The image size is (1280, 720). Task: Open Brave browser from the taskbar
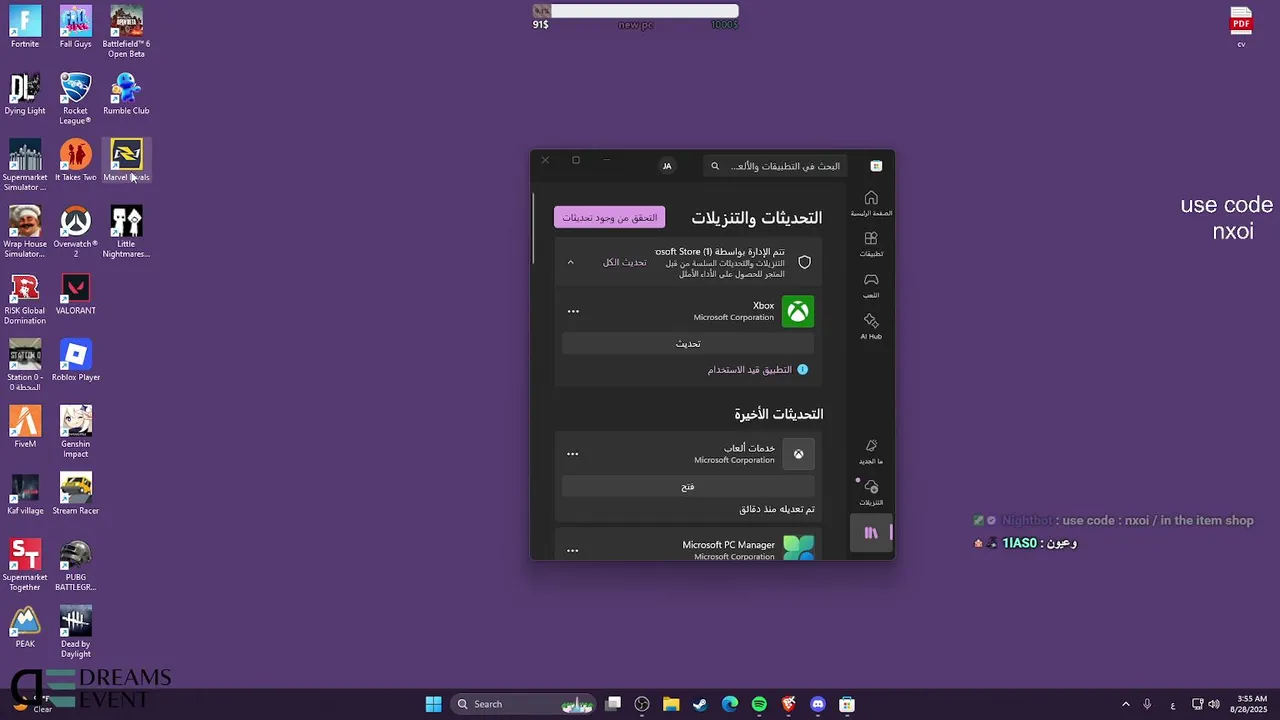pyautogui.click(x=788, y=704)
